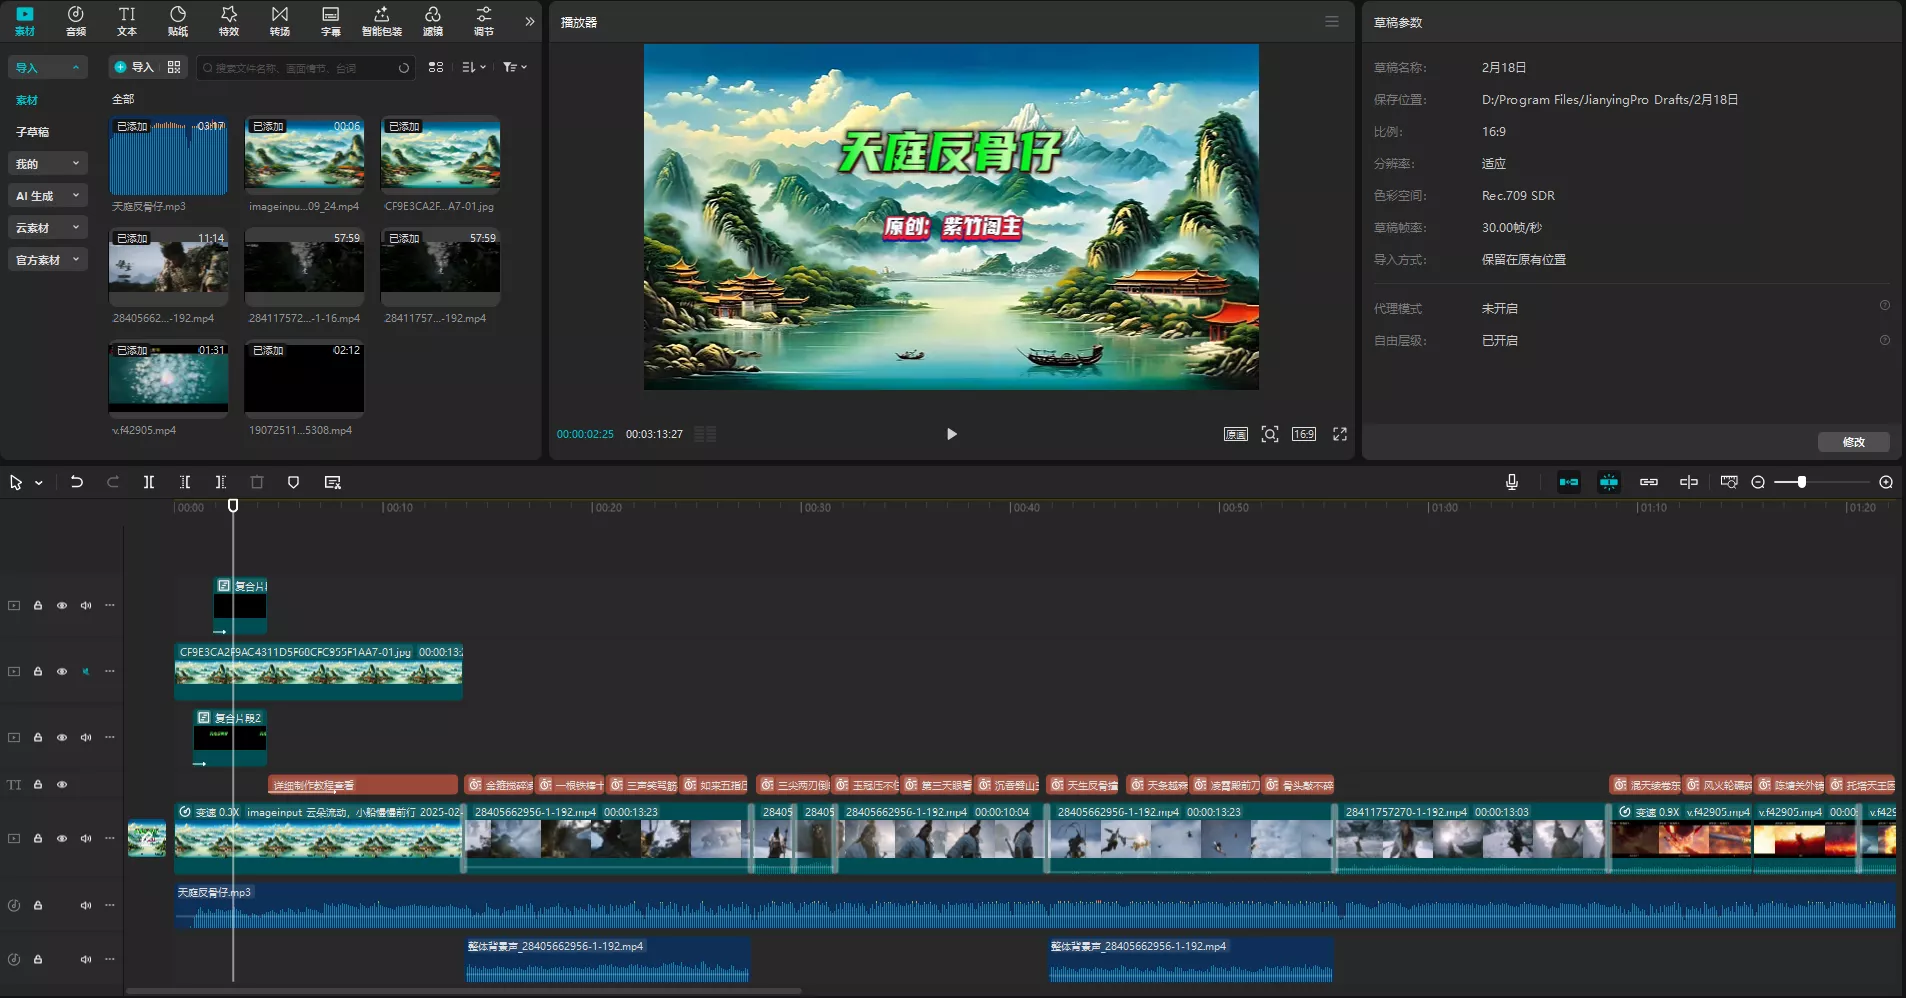
Task: Expand the 官方素材 sidebar section
Action: (x=48, y=260)
